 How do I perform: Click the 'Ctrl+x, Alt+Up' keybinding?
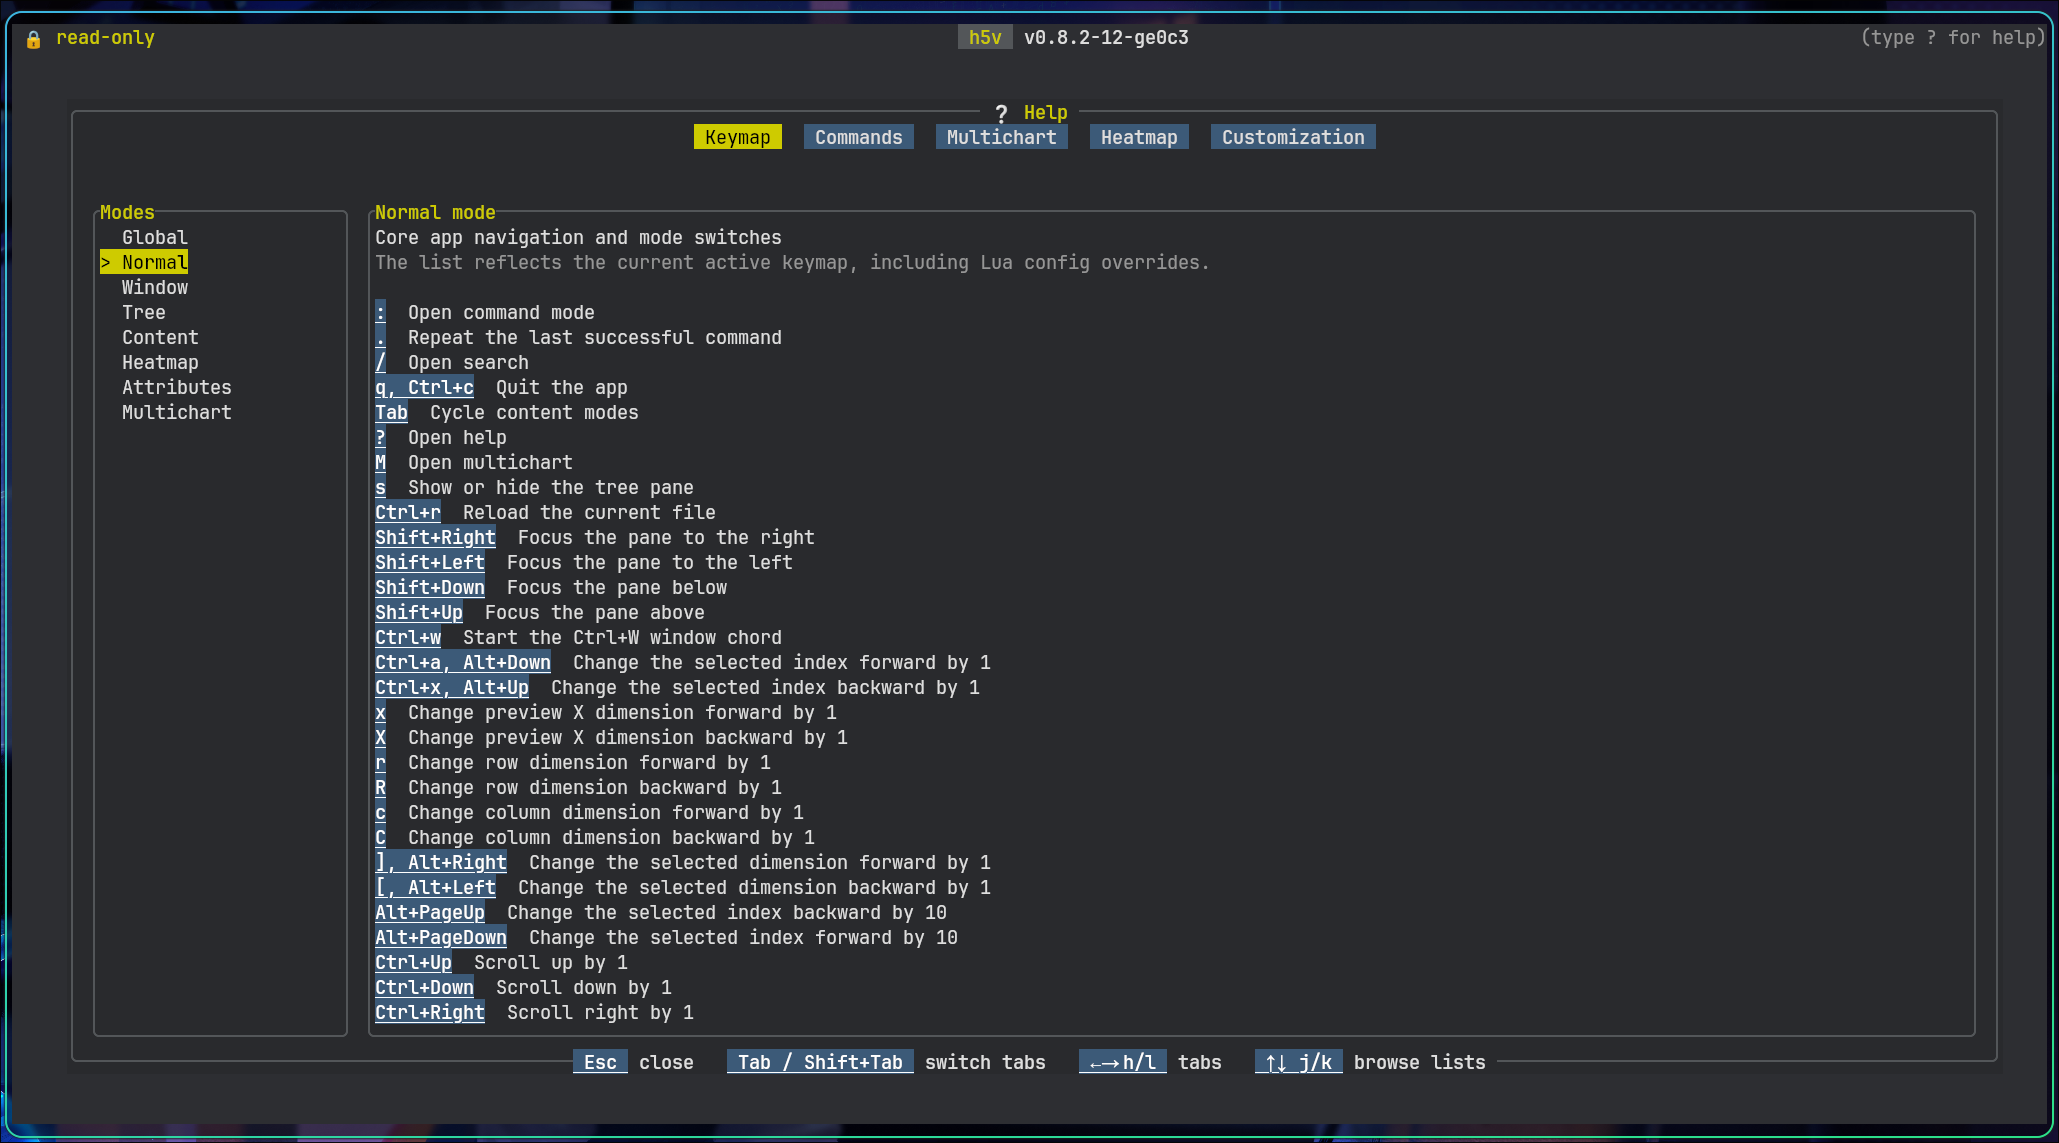click(x=452, y=688)
